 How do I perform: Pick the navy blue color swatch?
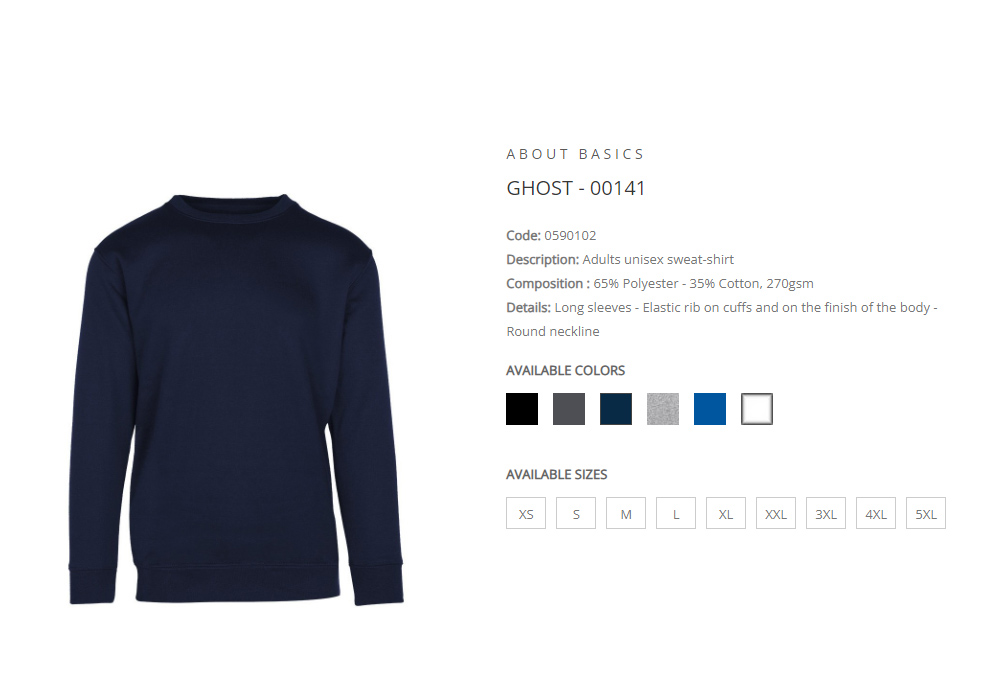(616, 408)
